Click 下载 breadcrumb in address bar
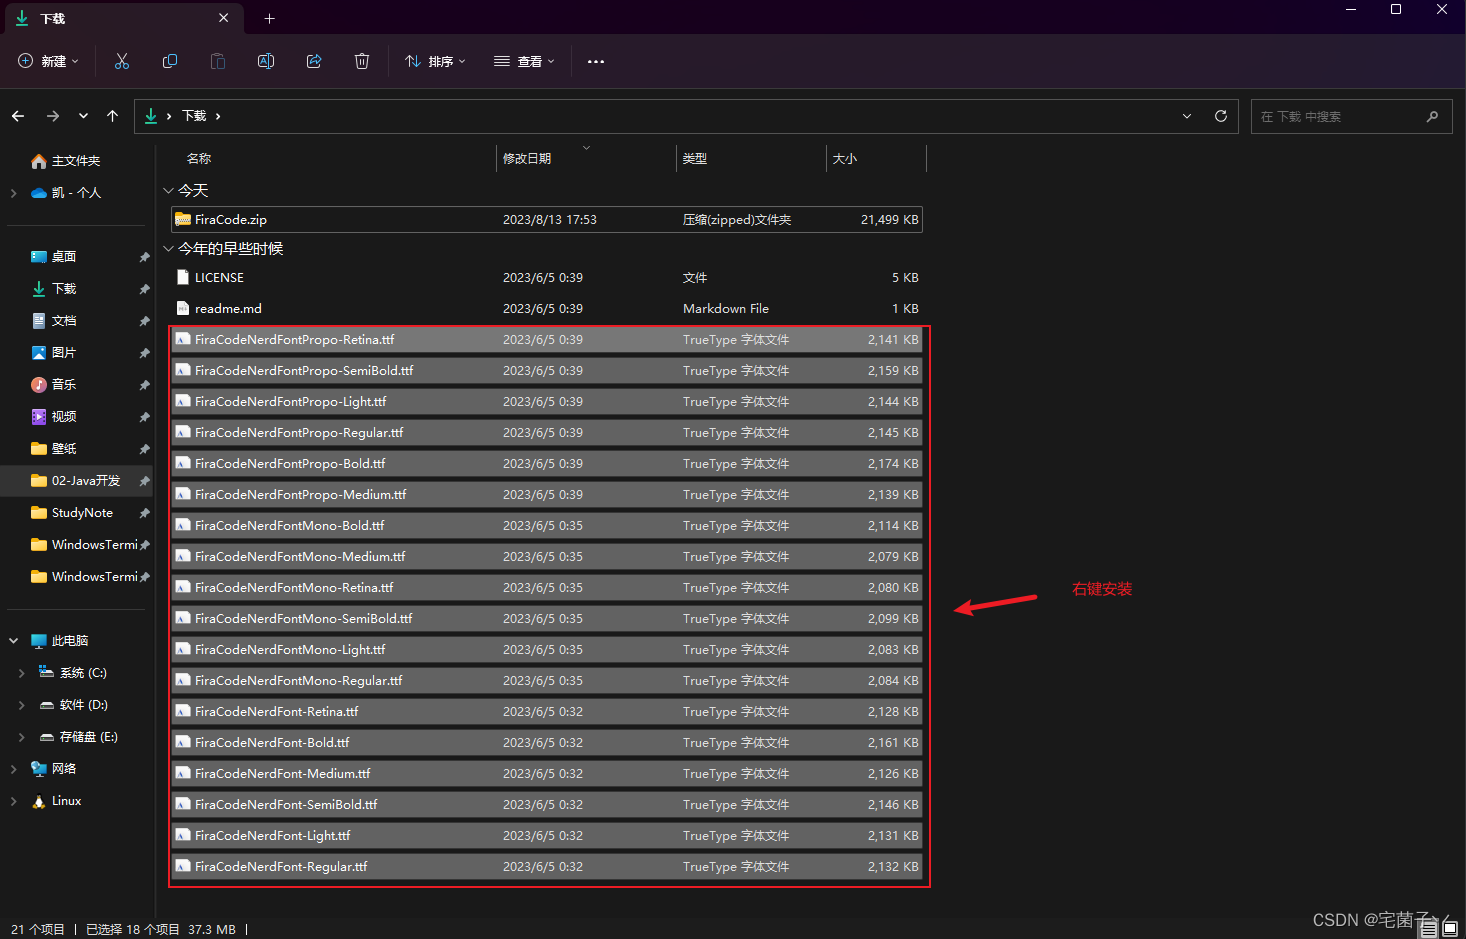 194,116
